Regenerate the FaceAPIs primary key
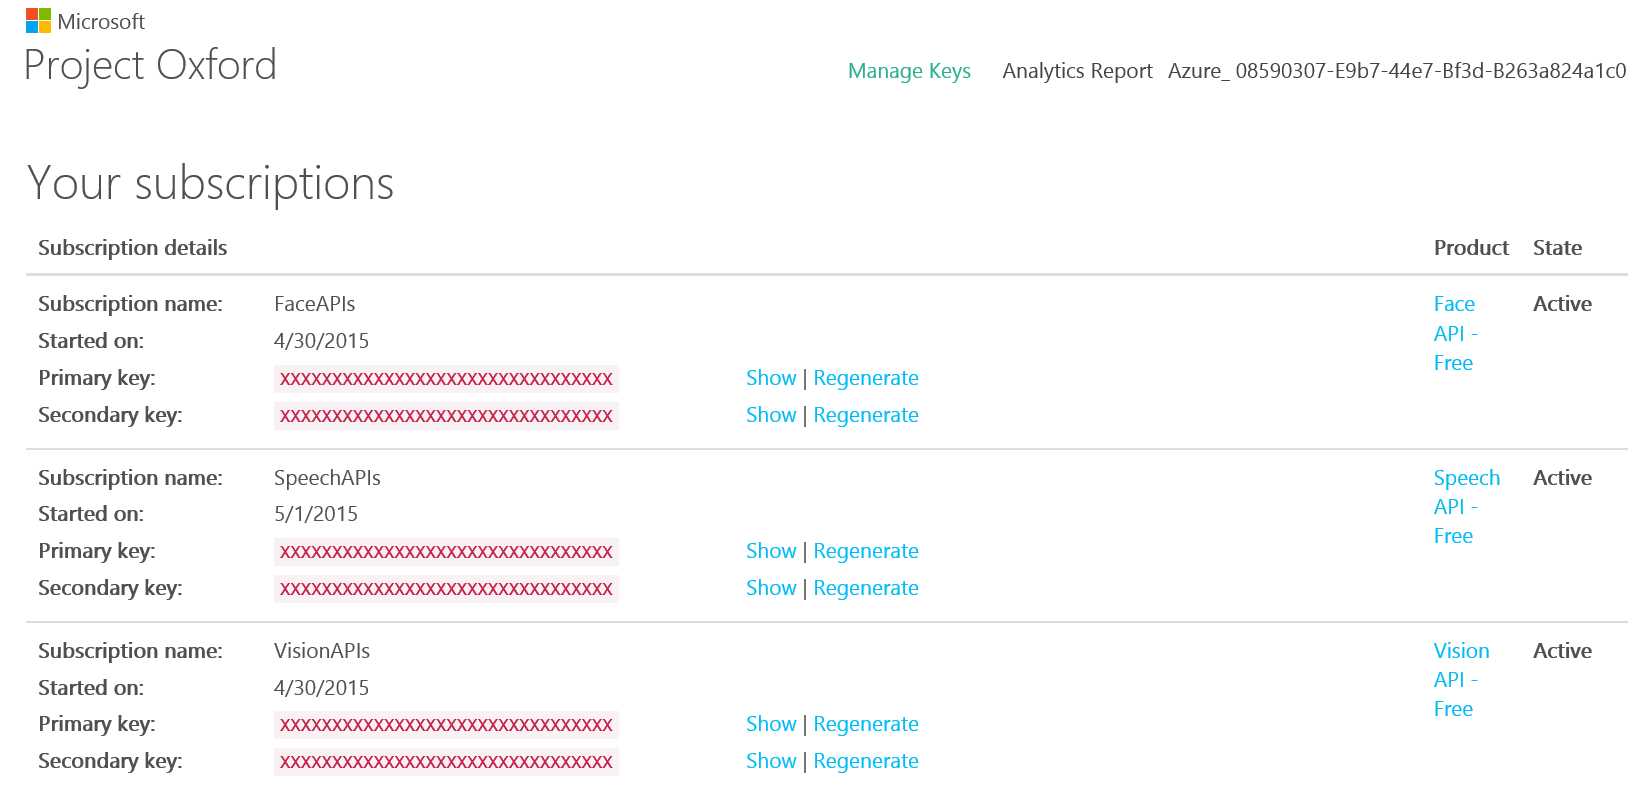Screen dimensions: 1640x810 click(x=866, y=378)
